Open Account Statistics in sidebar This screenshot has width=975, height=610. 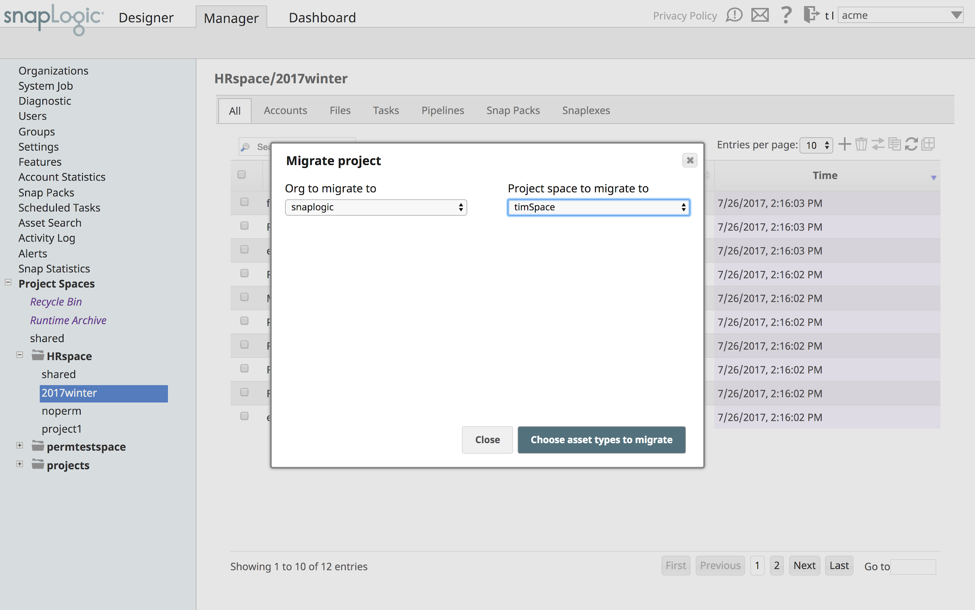(x=62, y=177)
